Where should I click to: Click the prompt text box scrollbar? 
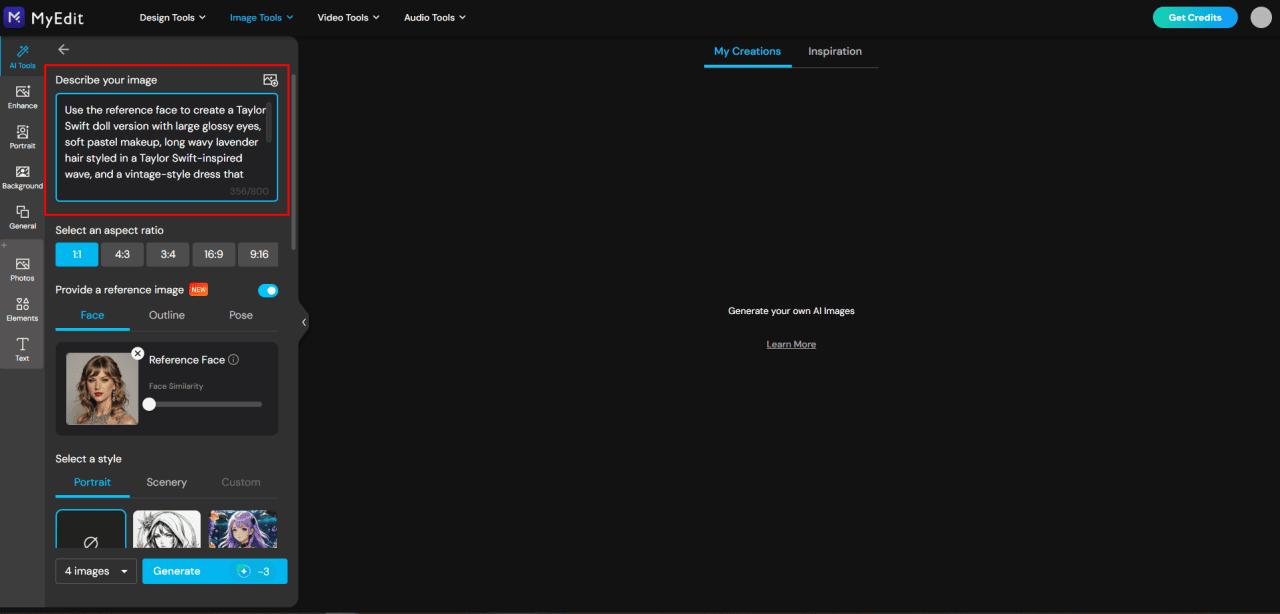[269, 121]
